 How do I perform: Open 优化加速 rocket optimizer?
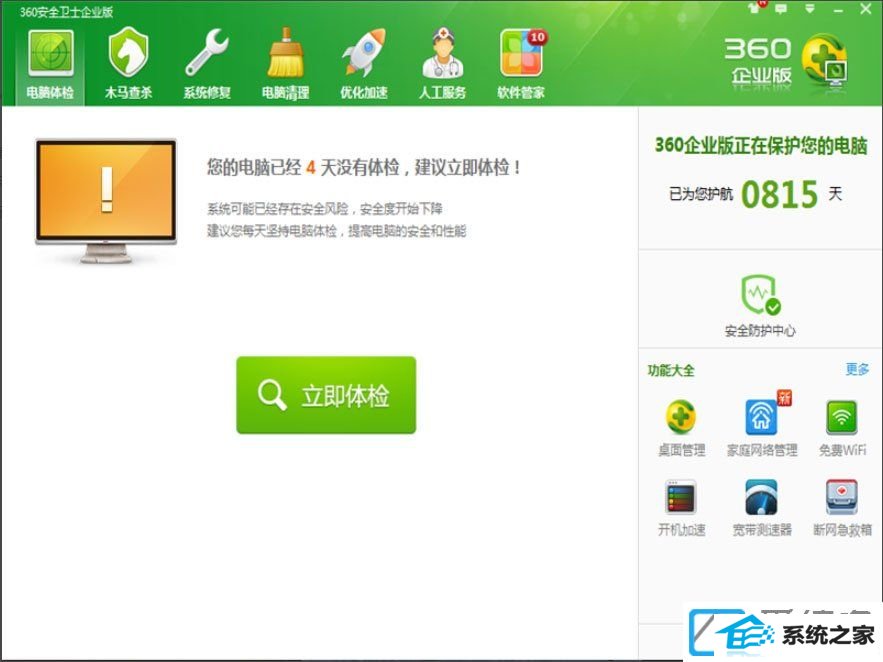(364, 65)
